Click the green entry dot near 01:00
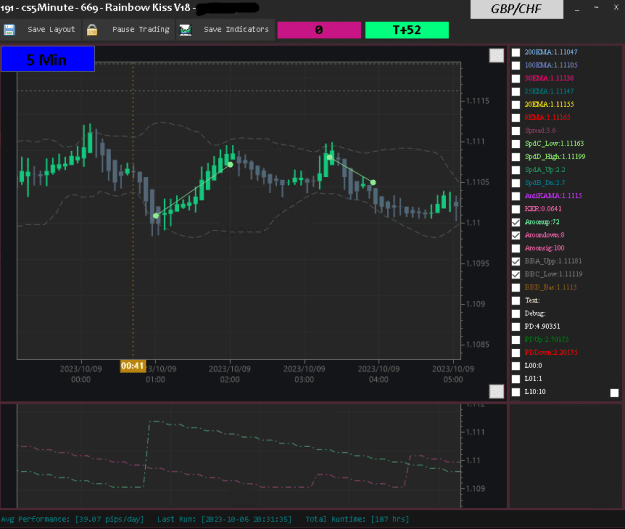The width and height of the screenshot is (625, 529). tap(156, 216)
